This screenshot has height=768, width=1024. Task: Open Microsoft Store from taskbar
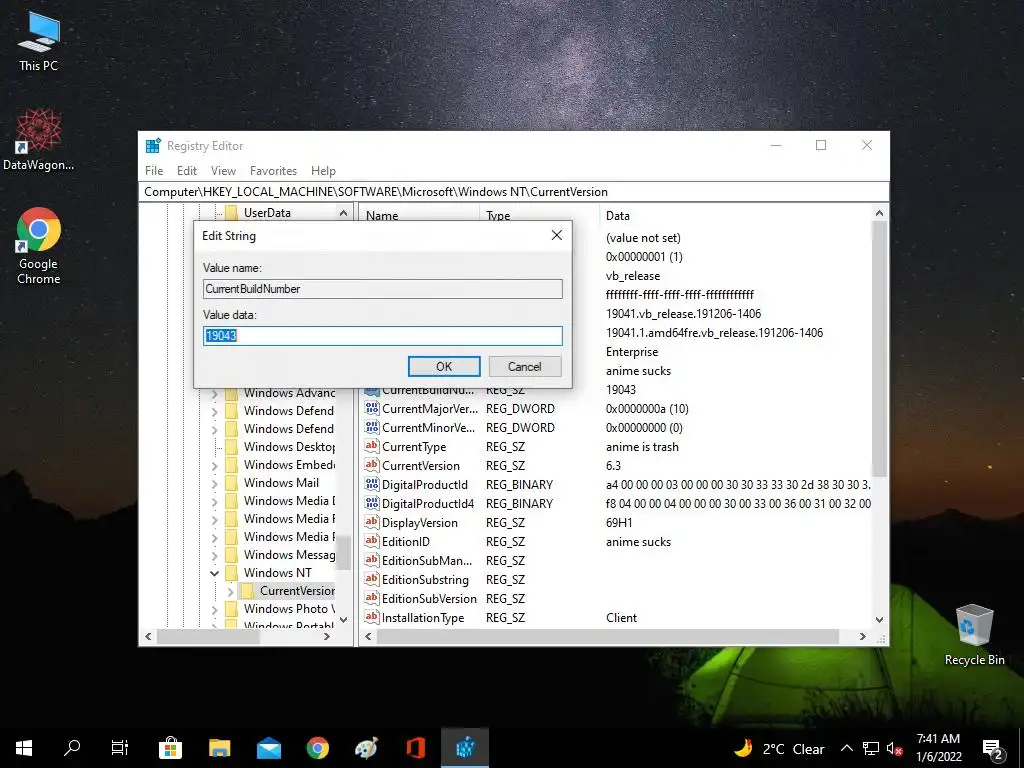point(170,748)
